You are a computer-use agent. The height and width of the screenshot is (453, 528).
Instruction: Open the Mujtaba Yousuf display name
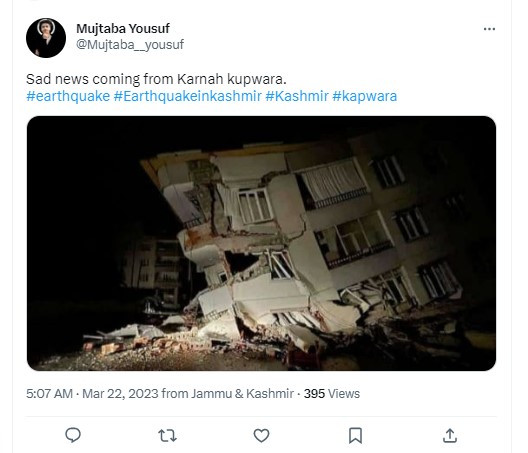pos(123,29)
